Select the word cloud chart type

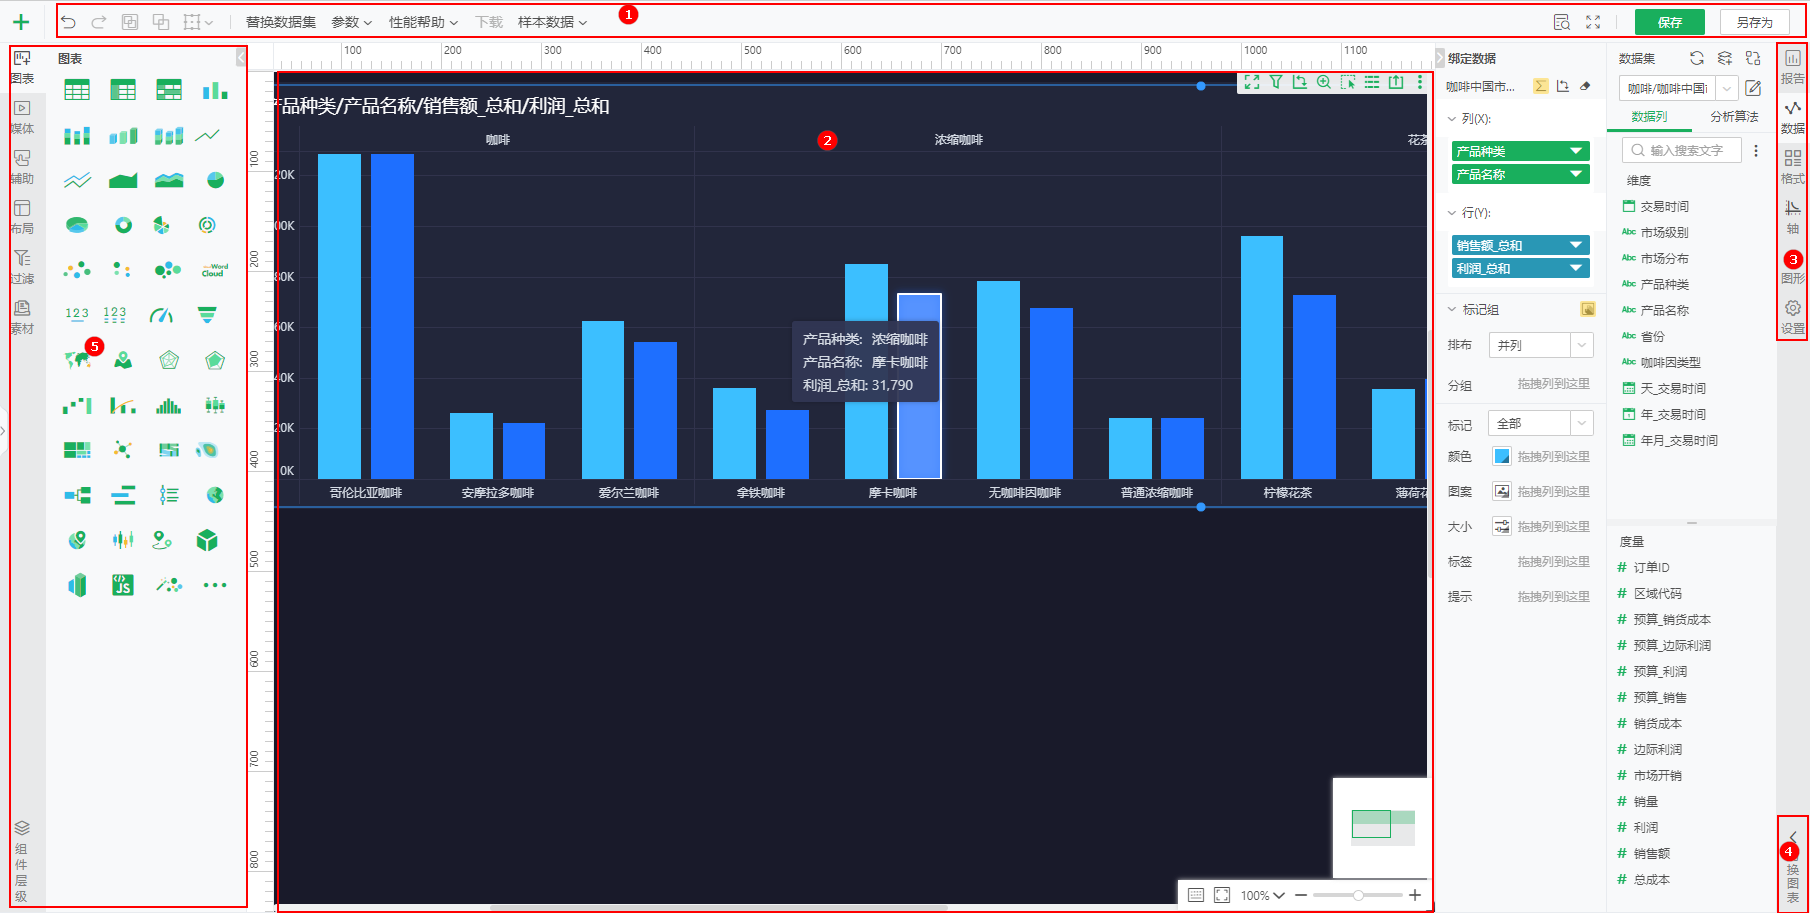[x=212, y=269]
